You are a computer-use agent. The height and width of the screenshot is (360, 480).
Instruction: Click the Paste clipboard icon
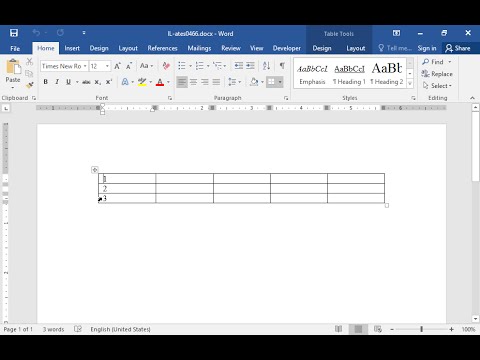point(13,66)
